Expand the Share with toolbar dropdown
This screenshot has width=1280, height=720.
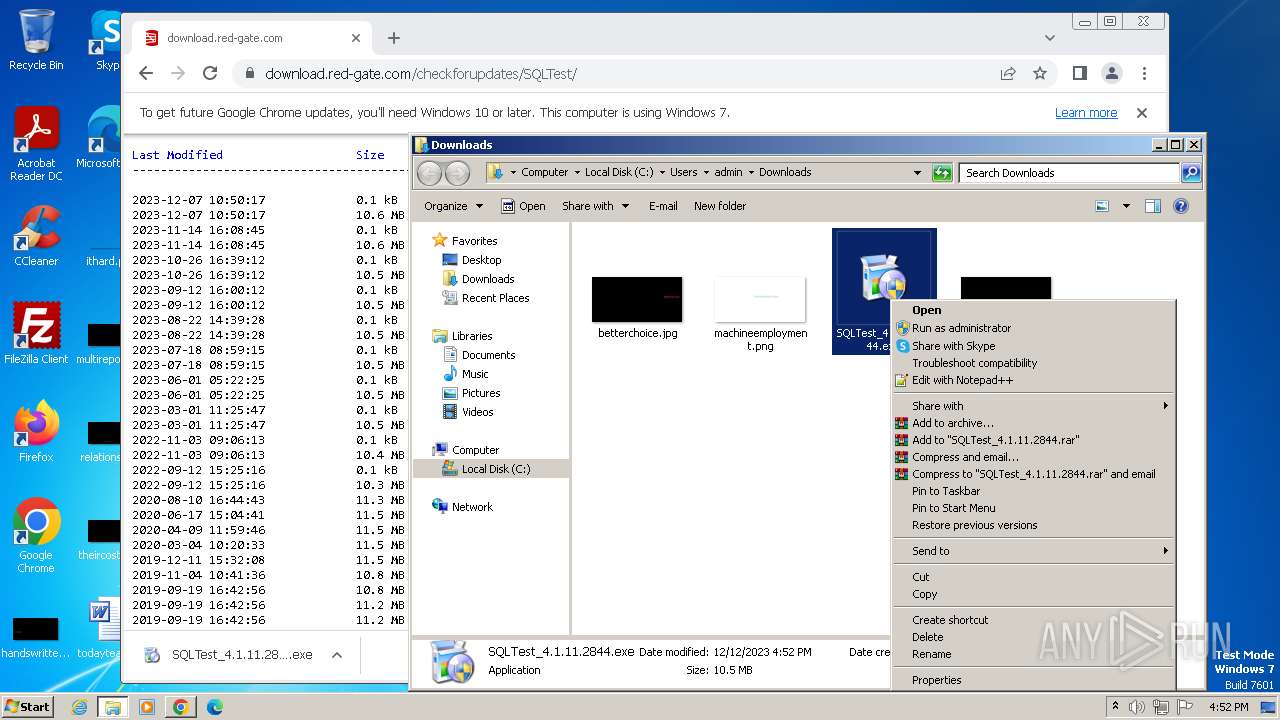pyautogui.click(x=596, y=206)
